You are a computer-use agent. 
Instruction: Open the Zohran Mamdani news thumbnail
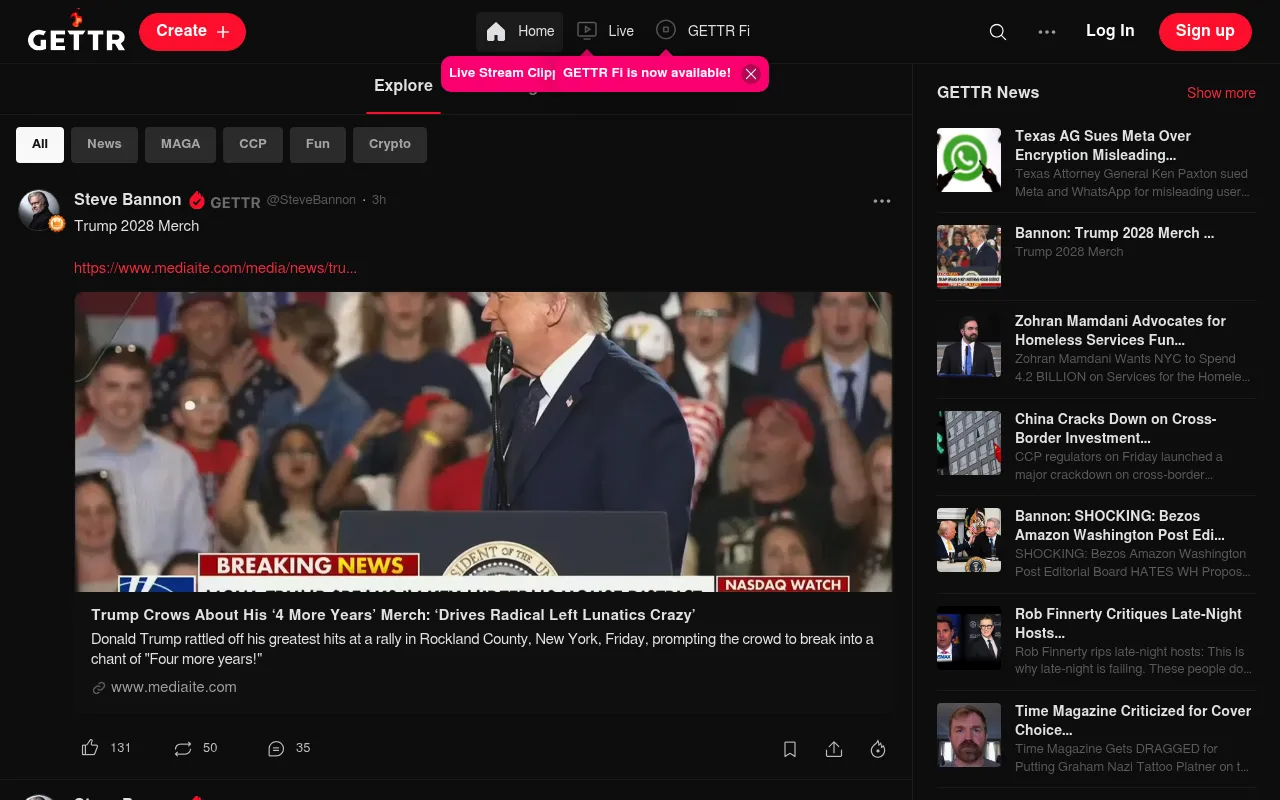(x=969, y=345)
